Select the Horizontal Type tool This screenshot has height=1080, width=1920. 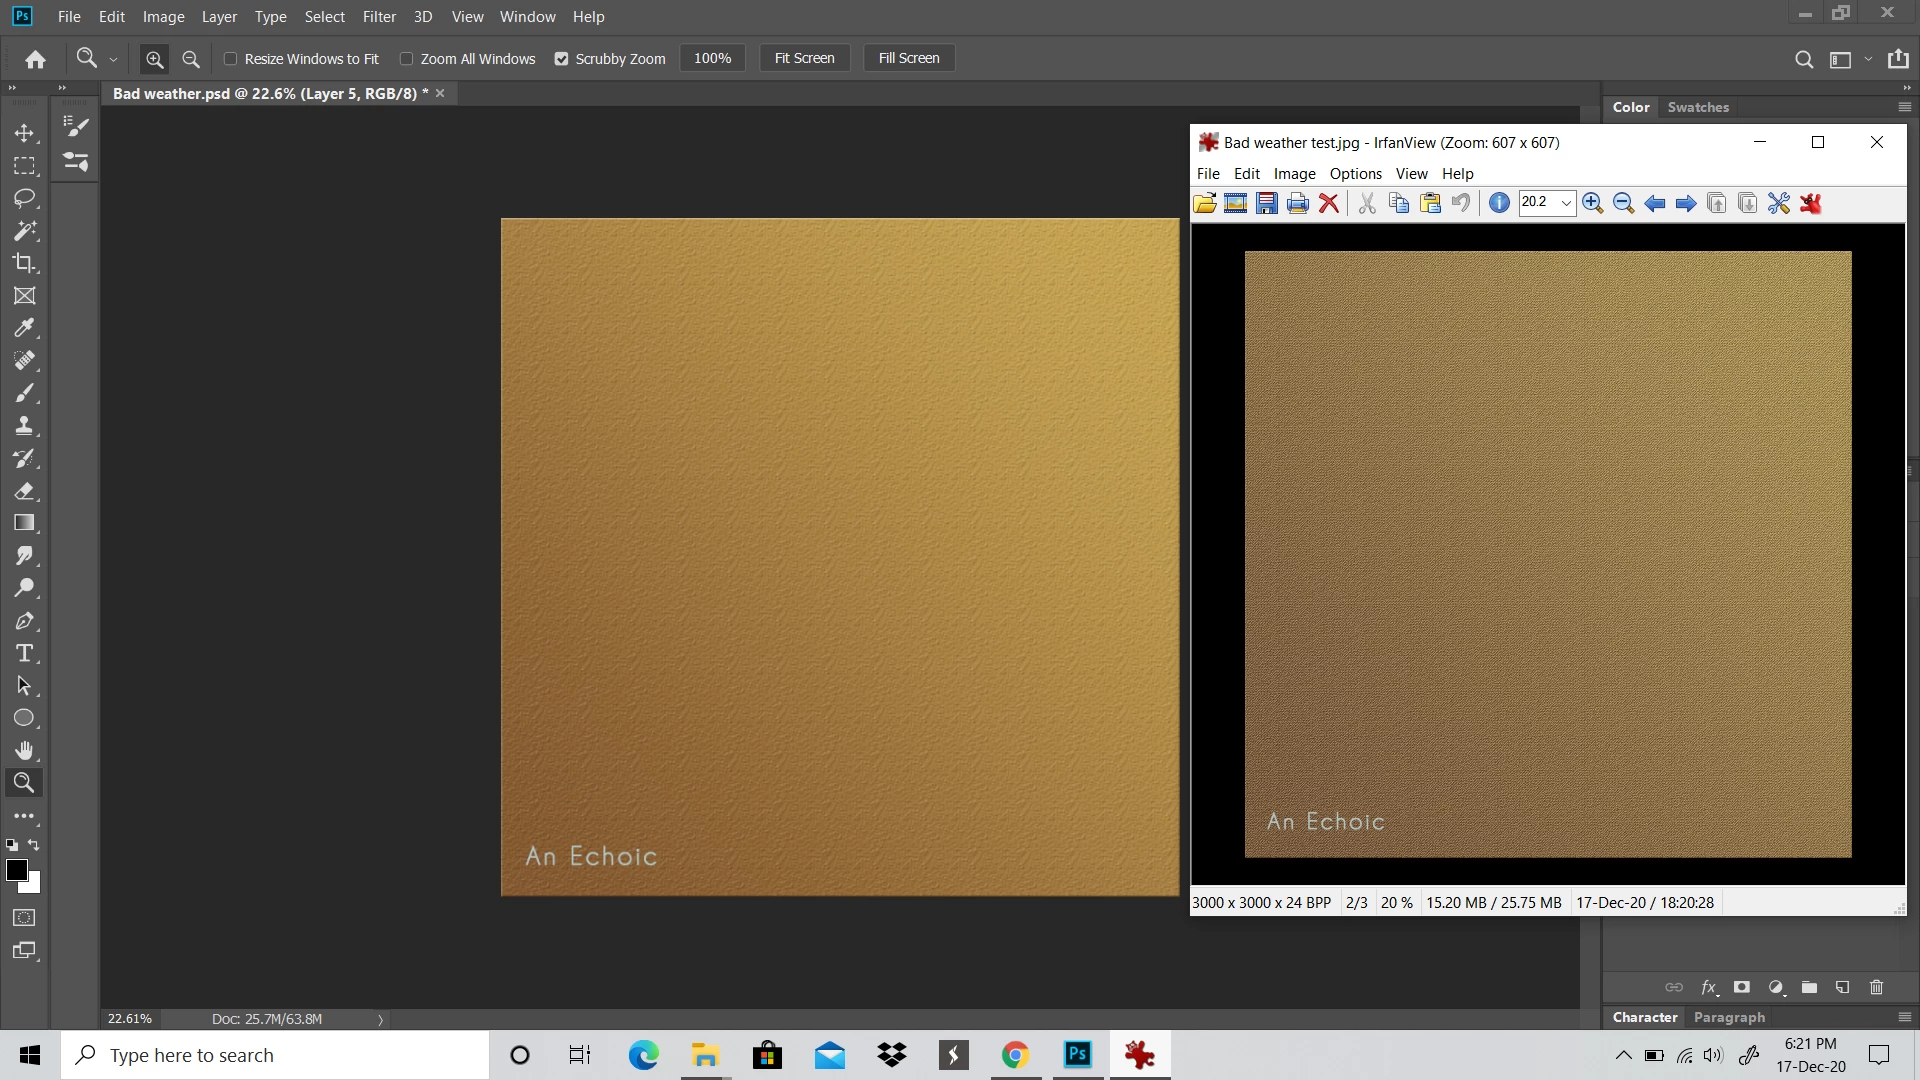tap(25, 654)
